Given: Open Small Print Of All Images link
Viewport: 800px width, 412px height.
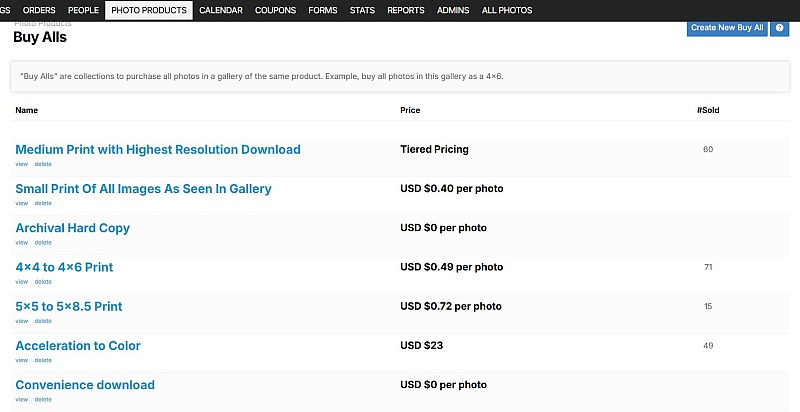Looking at the screenshot, I should pos(143,189).
